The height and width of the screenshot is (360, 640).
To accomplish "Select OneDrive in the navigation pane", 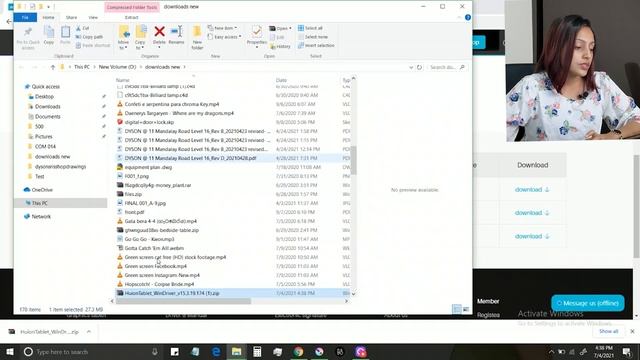I will (42, 190).
